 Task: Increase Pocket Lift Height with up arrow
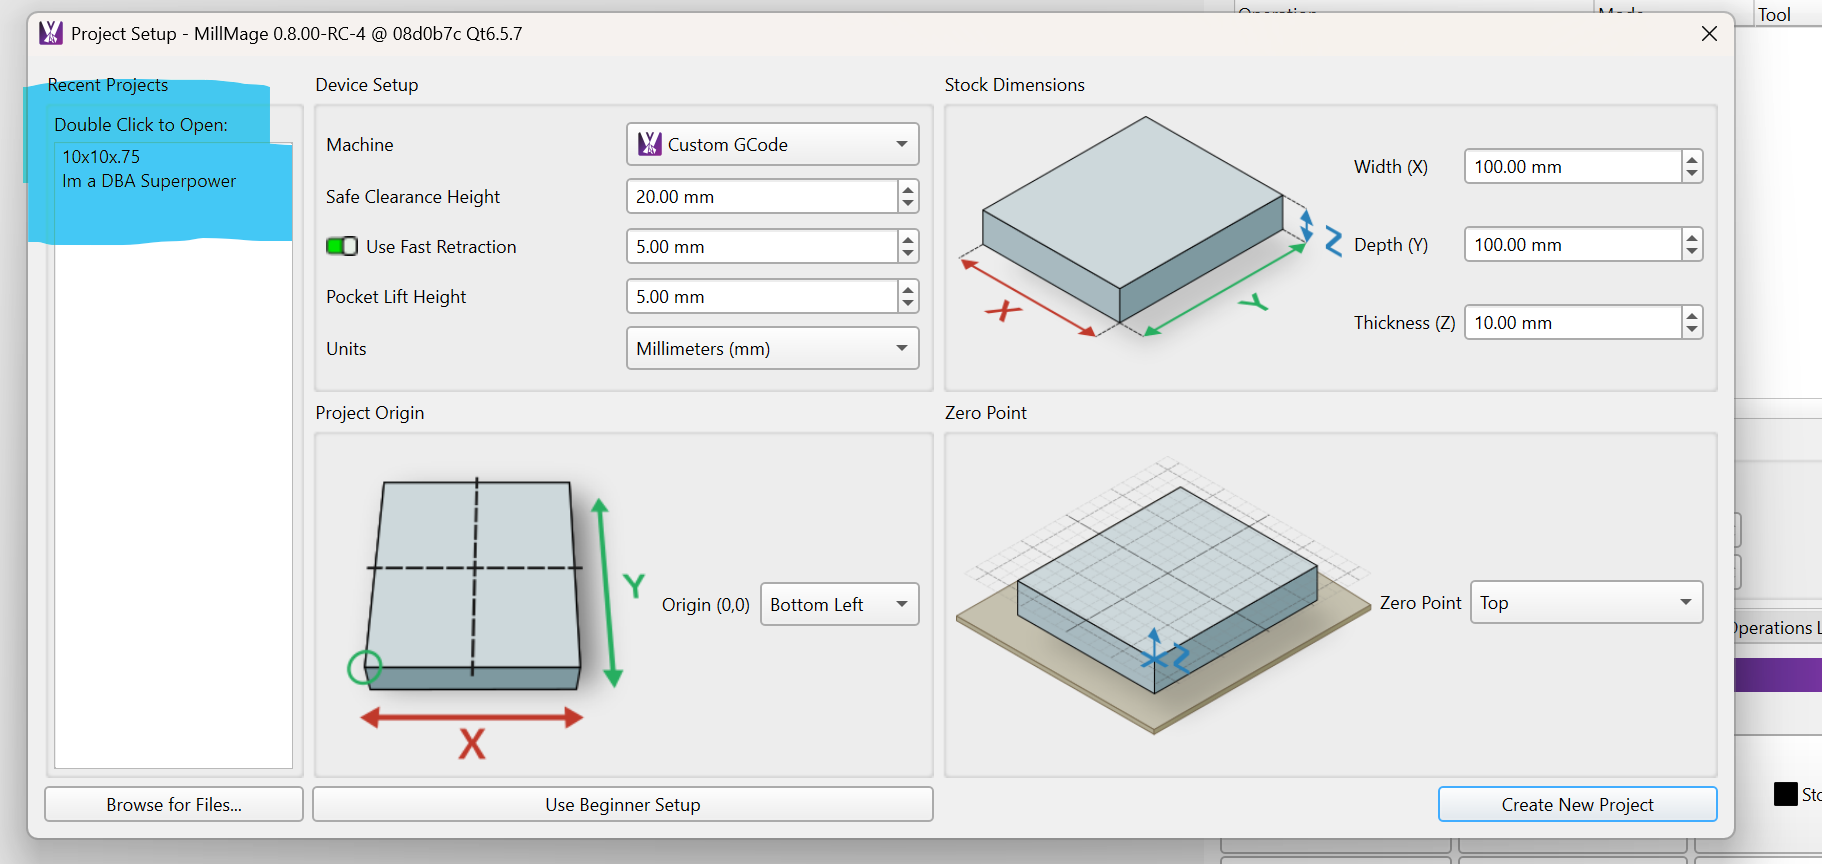click(x=908, y=288)
